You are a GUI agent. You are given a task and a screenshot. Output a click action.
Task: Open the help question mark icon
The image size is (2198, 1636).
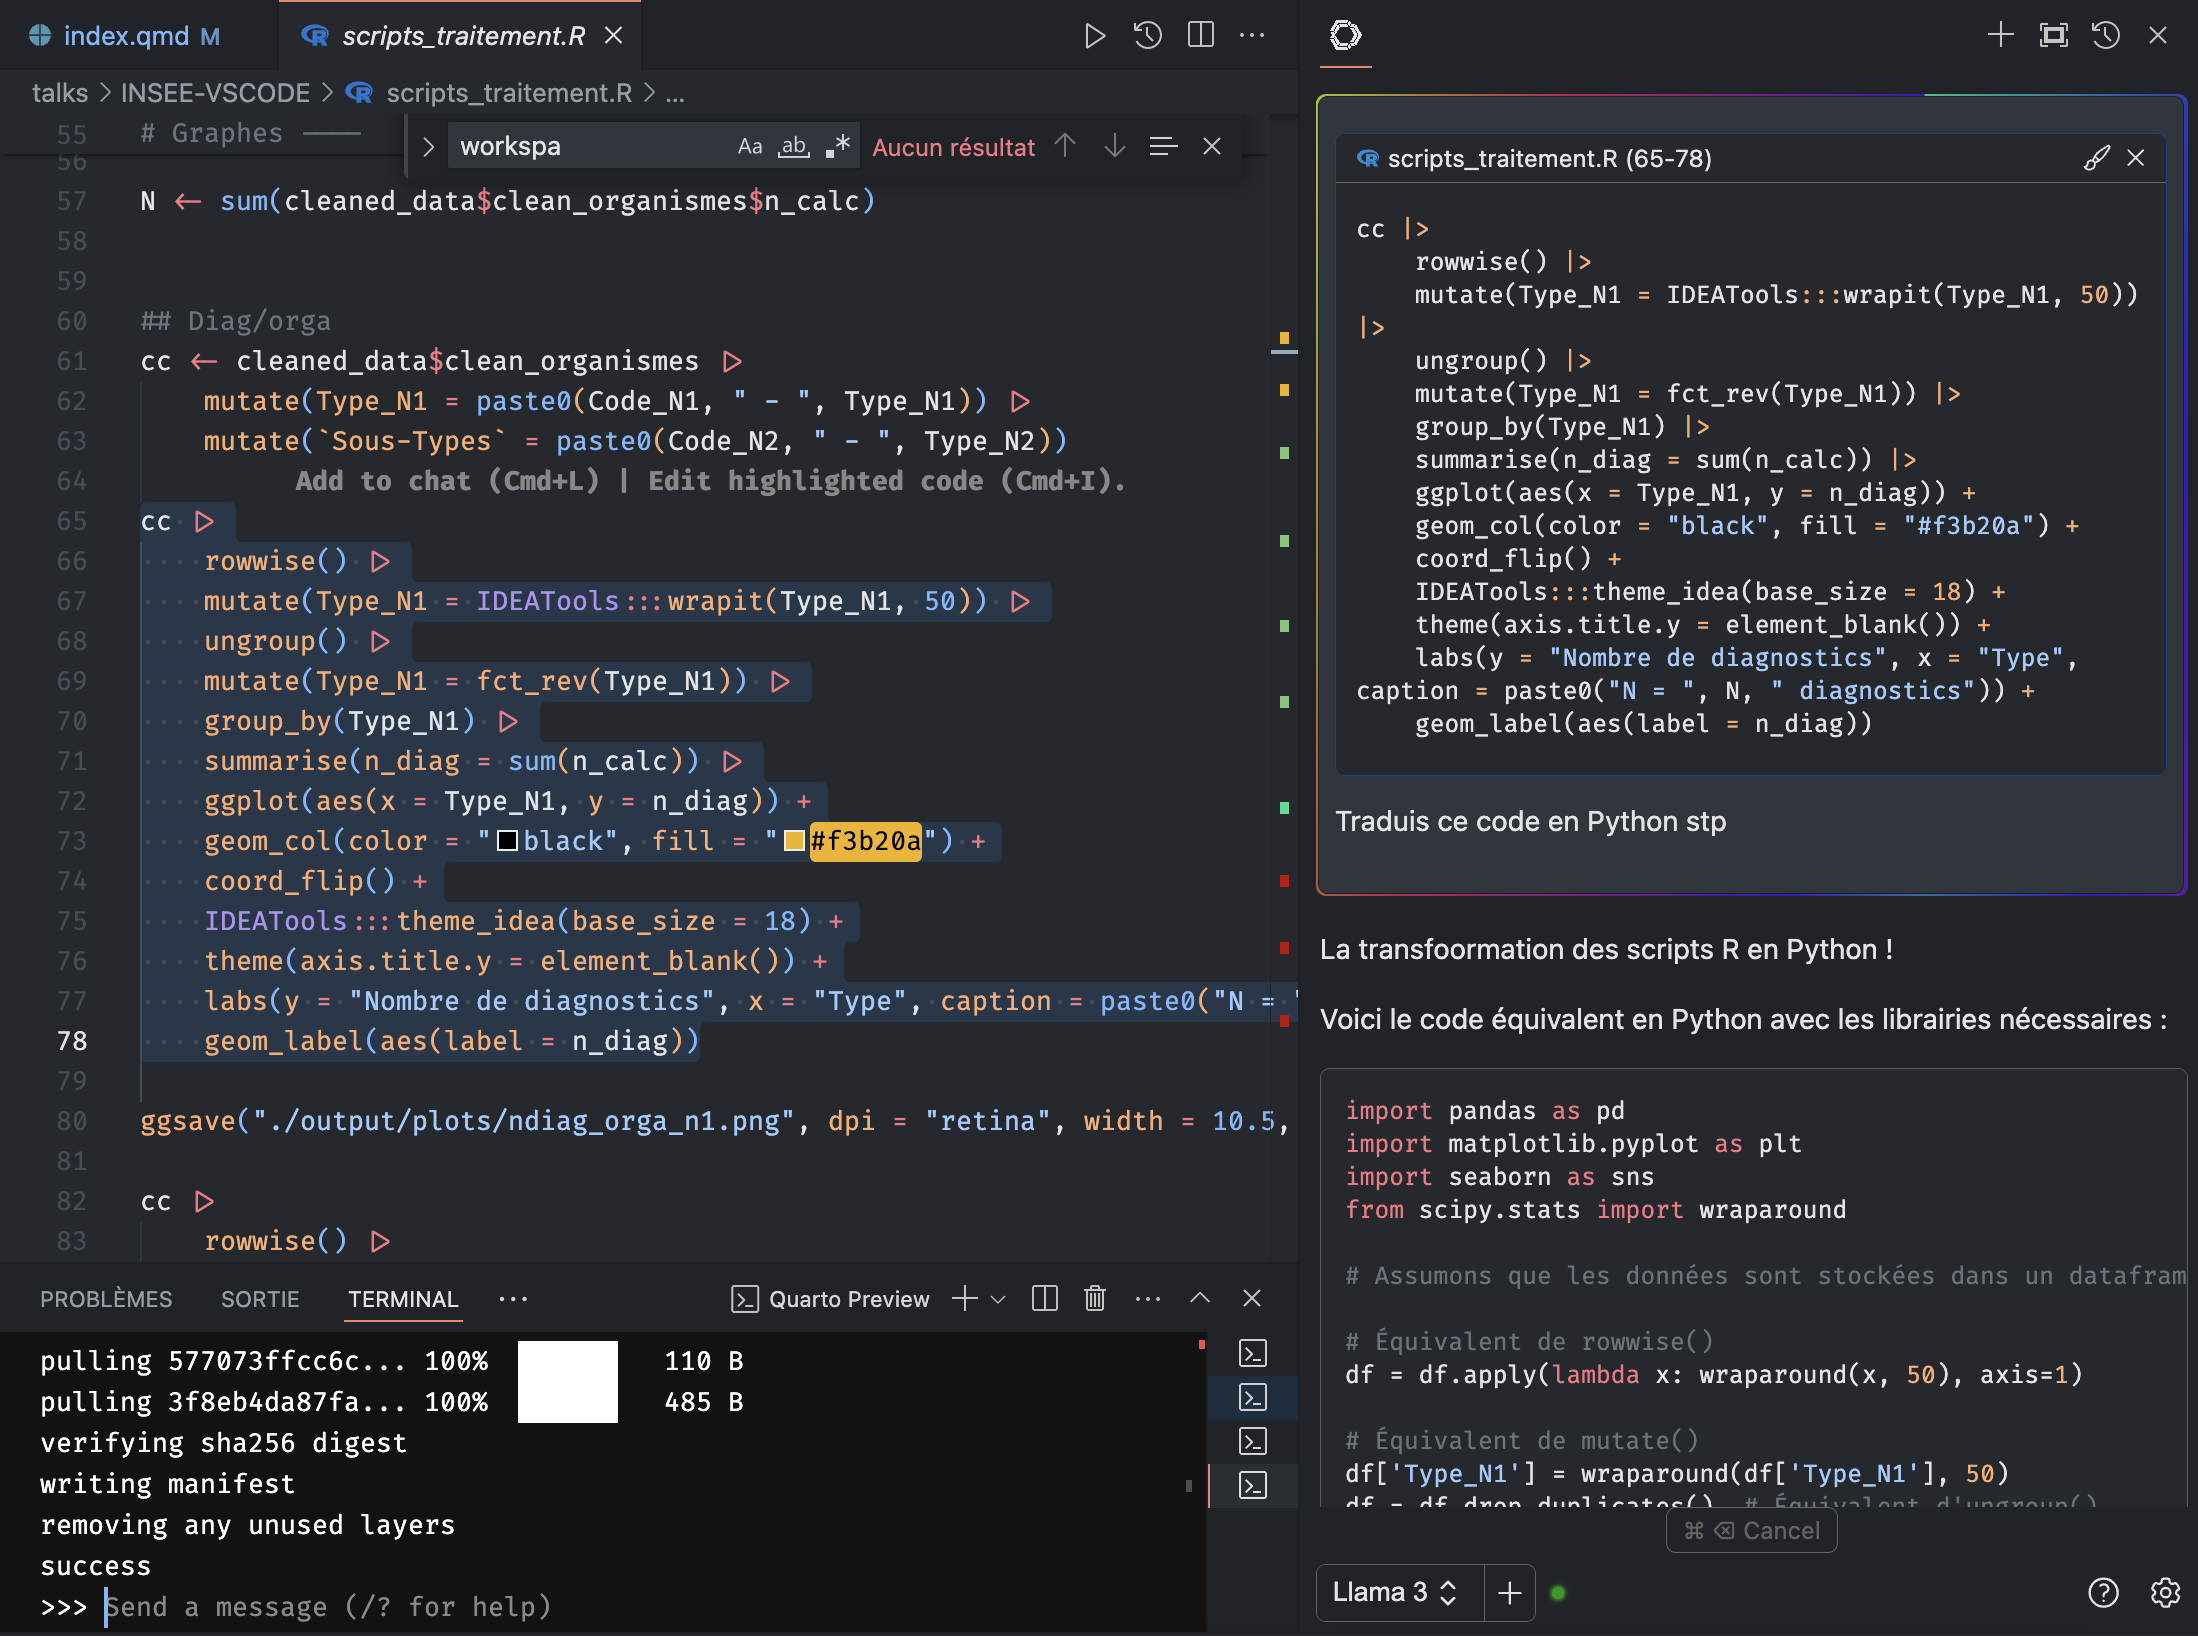[2103, 1592]
